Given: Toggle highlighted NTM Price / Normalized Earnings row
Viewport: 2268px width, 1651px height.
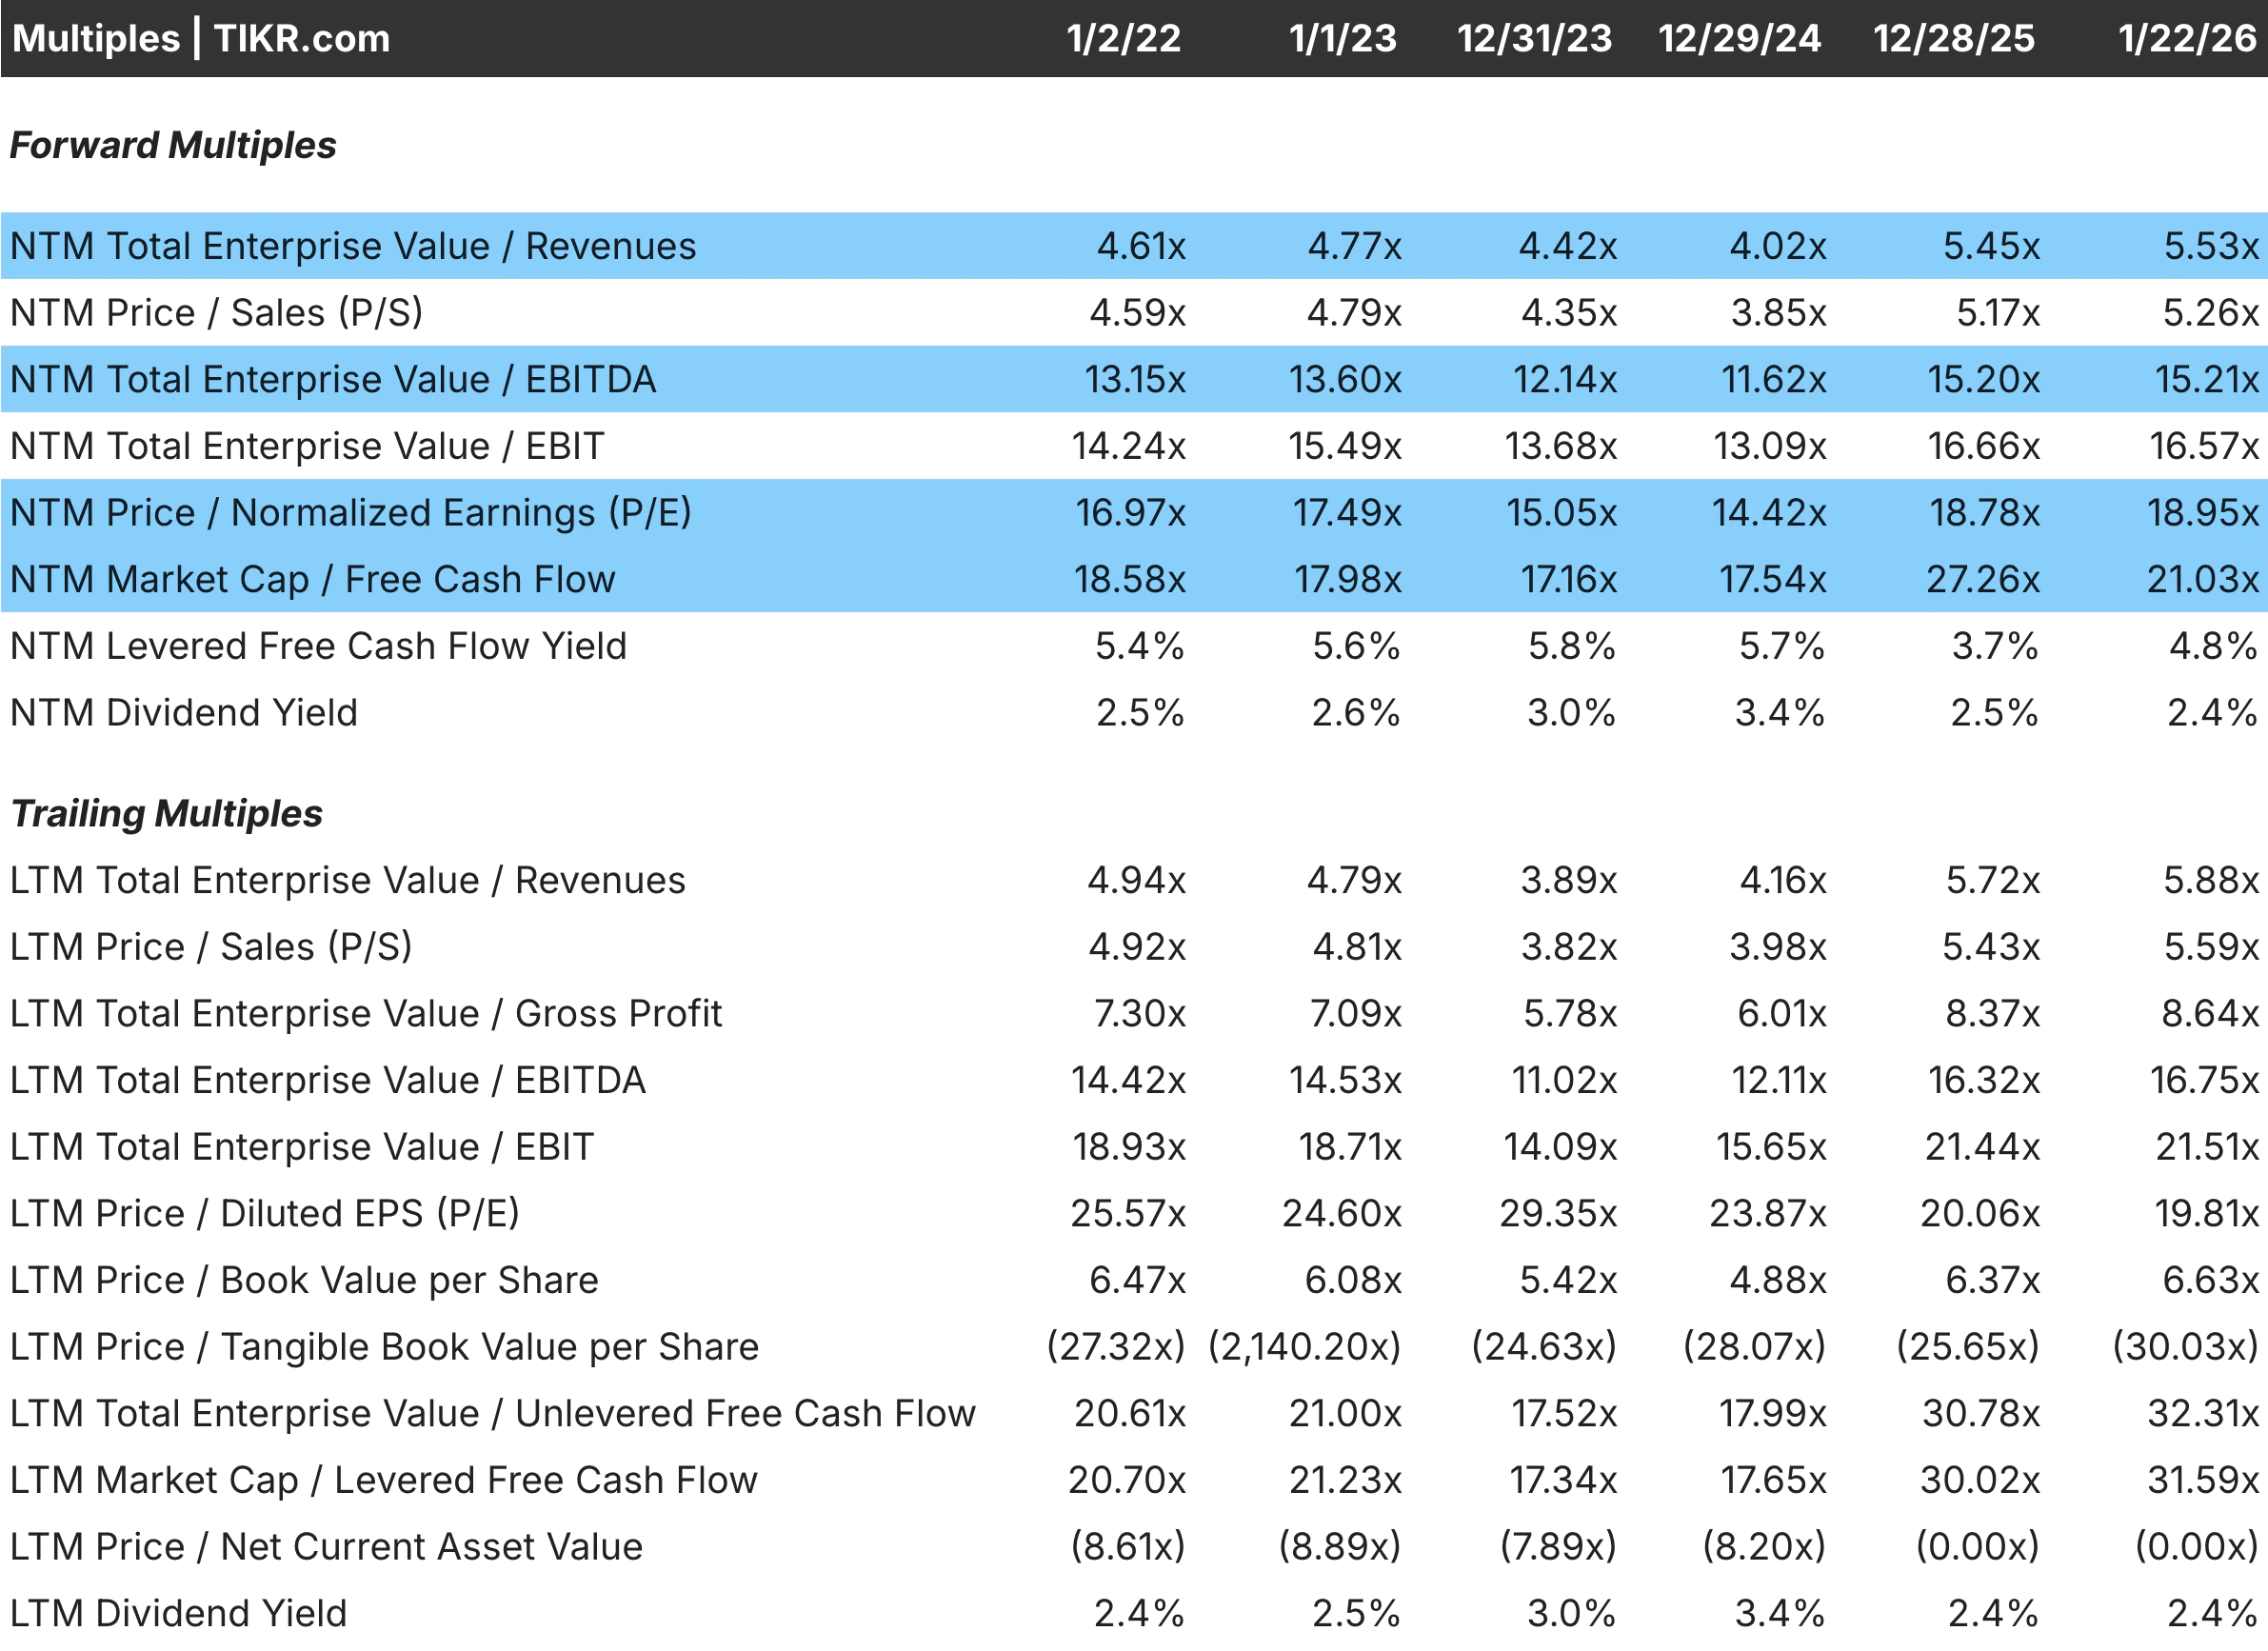Looking at the screenshot, I should click(x=350, y=513).
